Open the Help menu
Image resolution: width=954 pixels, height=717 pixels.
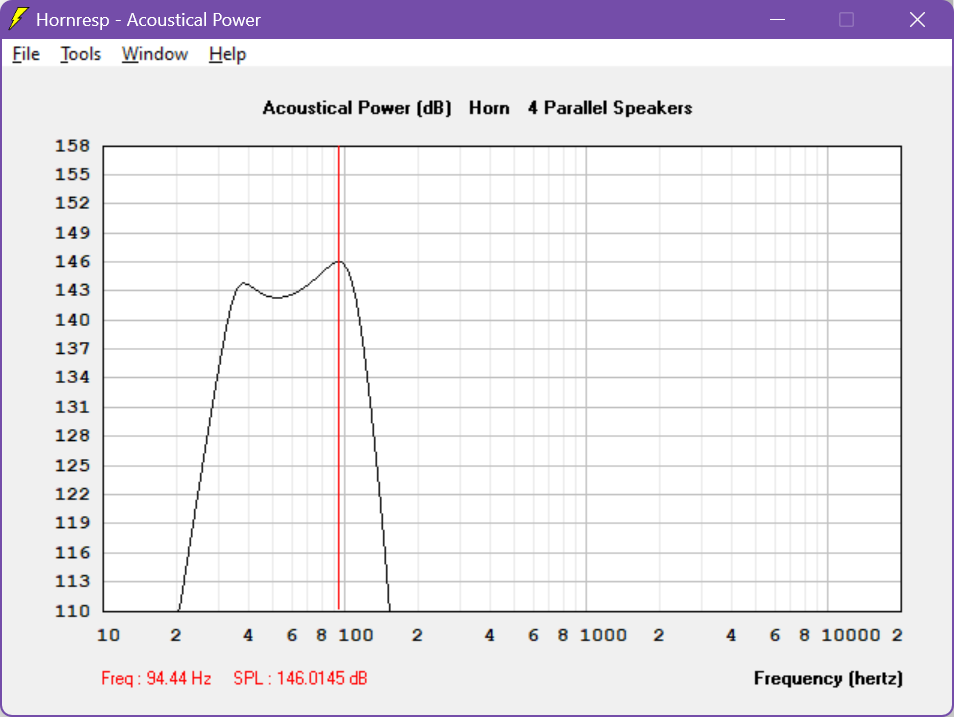(x=227, y=54)
